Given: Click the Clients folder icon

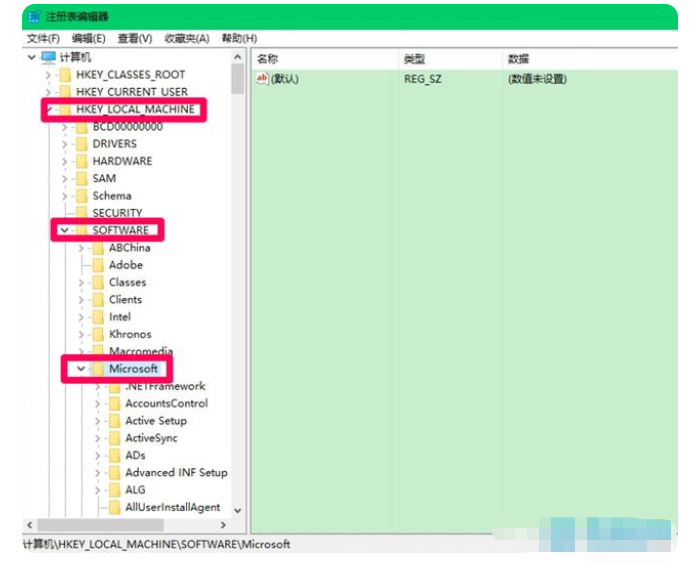Looking at the screenshot, I should pyautogui.click(x=98, y=300).
